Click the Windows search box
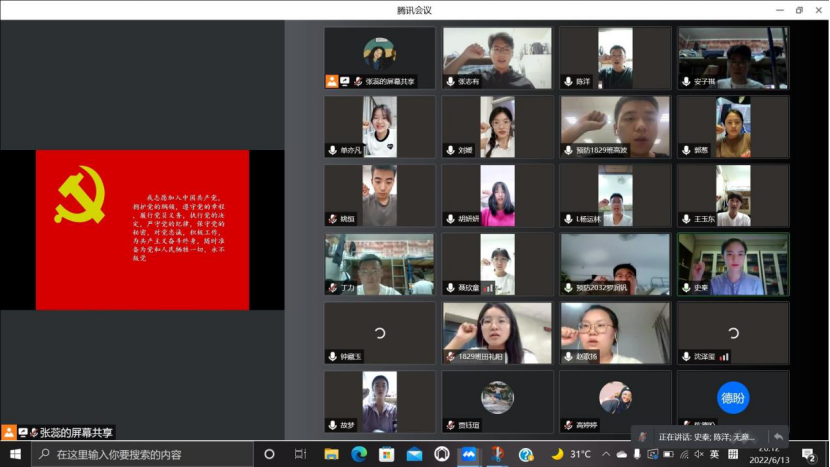This screenshot has width=830, height=467. click(x=140, y=455)
